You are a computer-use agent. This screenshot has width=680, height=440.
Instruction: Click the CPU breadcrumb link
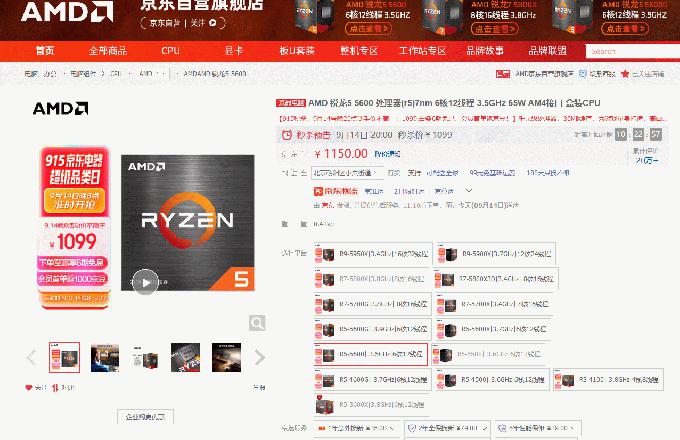(x=116, y=74)
